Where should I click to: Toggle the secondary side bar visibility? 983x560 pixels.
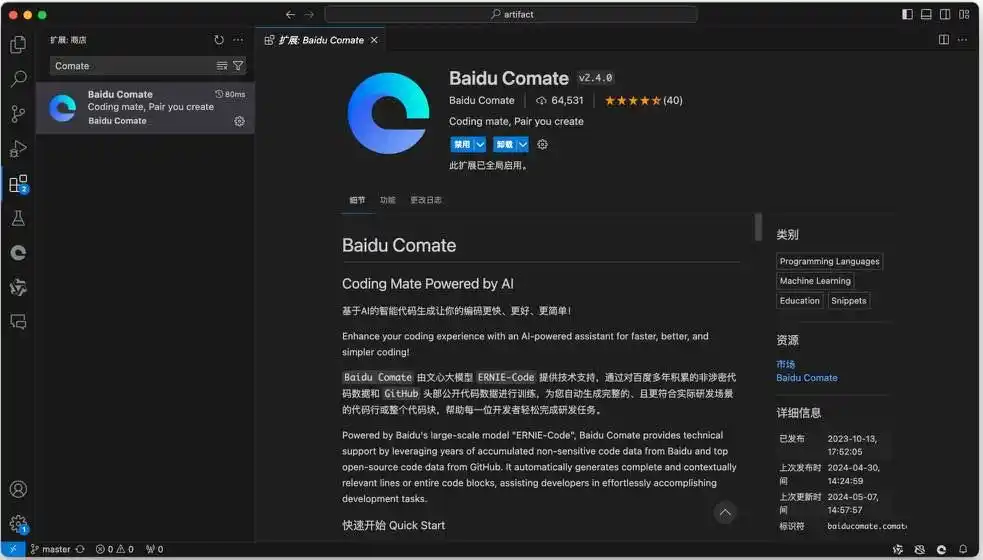(945, 14)
